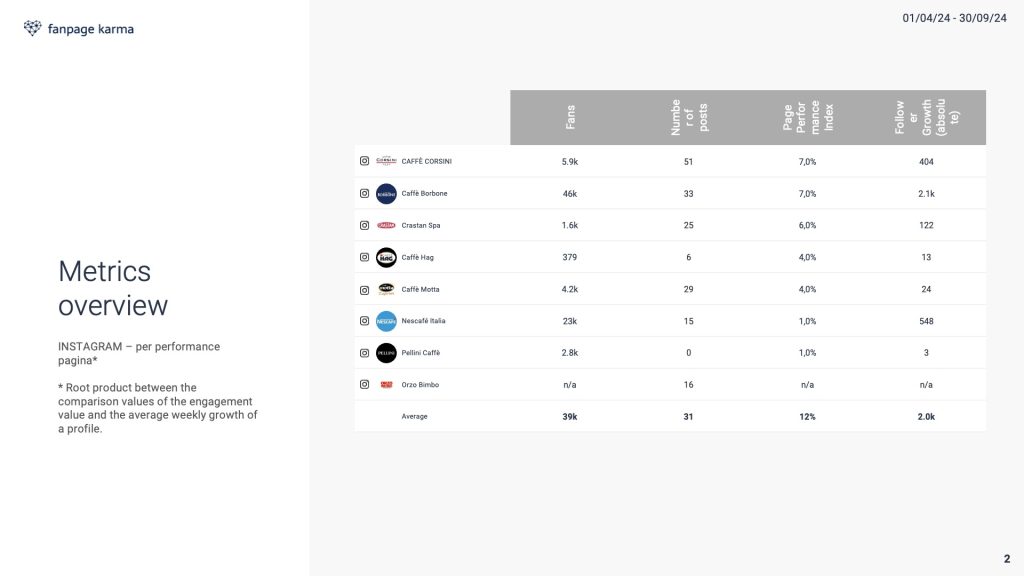Click Instagram icon beside Nescafé Italia
This screenshot has width=1024, height=576.
click(364, 321)
